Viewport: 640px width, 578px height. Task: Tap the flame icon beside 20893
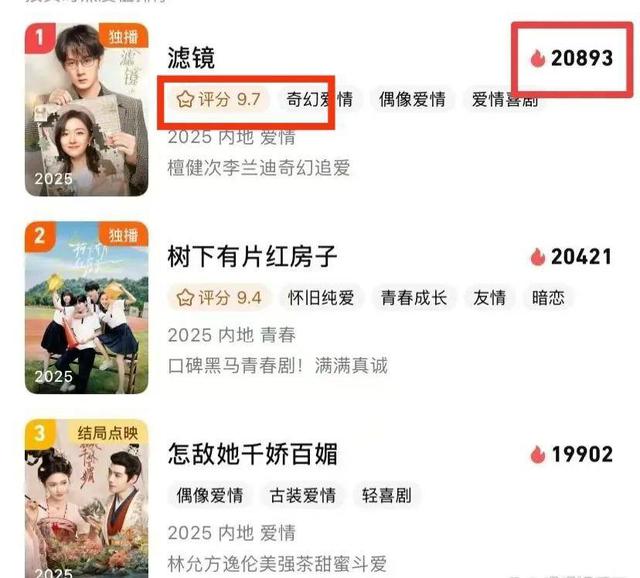pyautogui.click(x=538, y=58)
